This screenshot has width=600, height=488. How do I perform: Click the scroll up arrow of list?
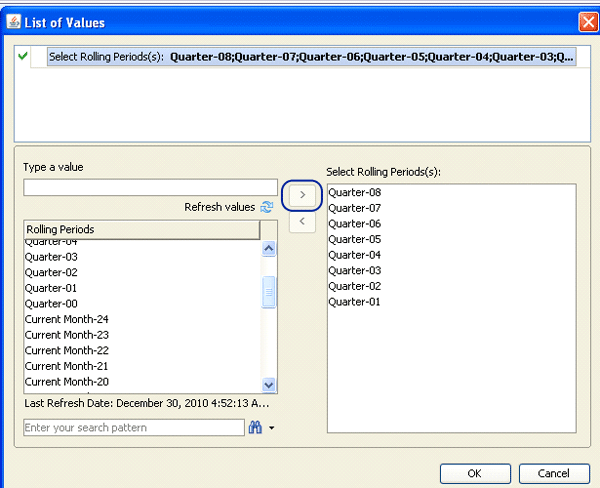pyautogui.click(x=268, y=249)
